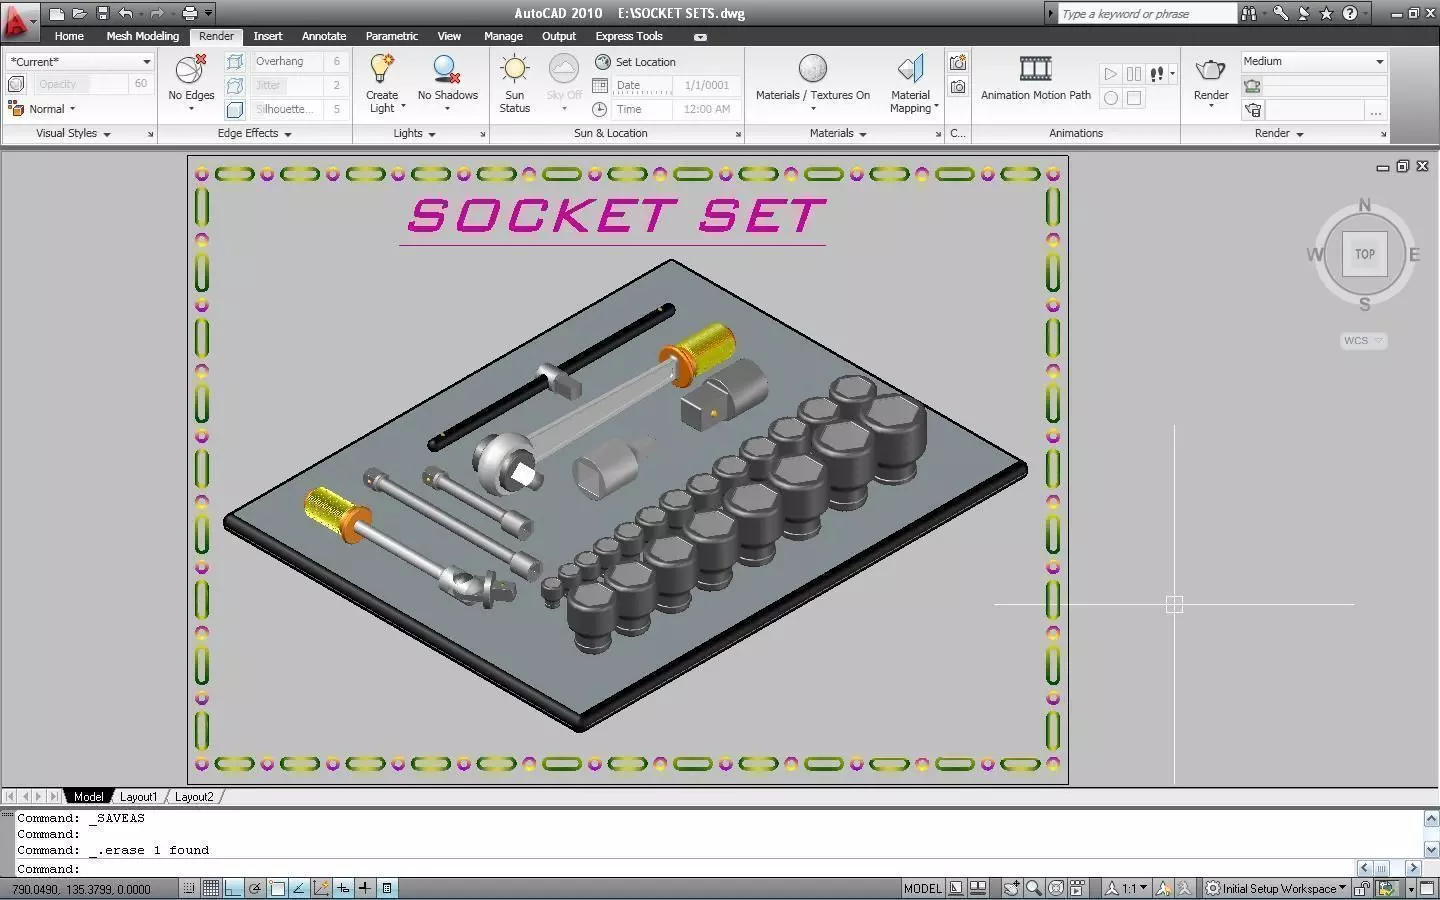Click the Render teapot icon
Viewport: 1440px width, 900px height.
(x=1211, y=69)
